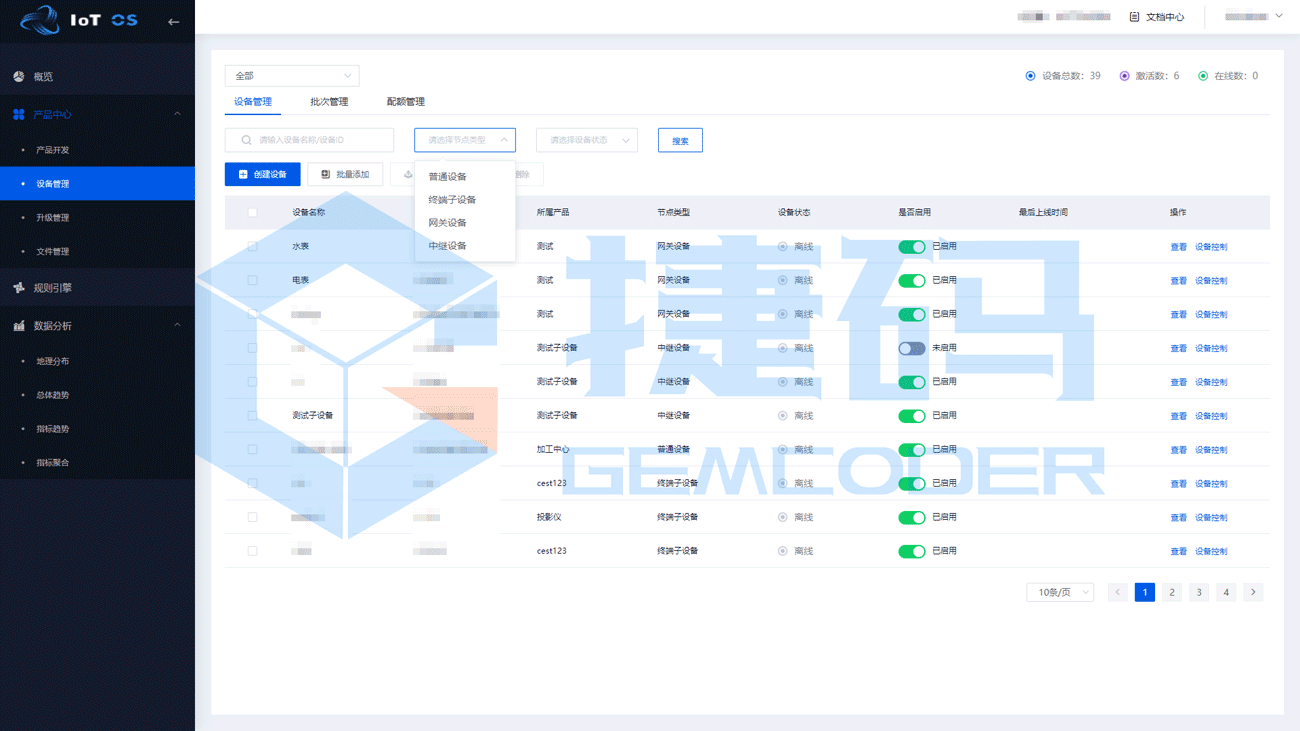Image resolution: width=1300 pixels, height=731 pixels.
Task: Select all devices with header checkbox
Action: click(x=252, y=213)
